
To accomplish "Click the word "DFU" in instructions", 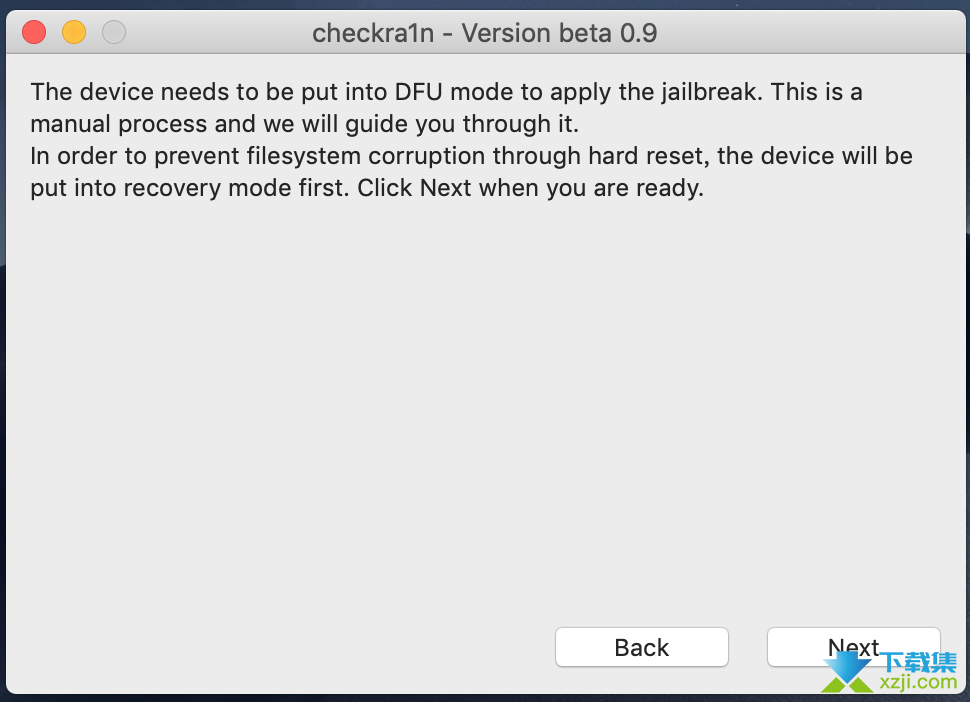I will pos(419,92).
